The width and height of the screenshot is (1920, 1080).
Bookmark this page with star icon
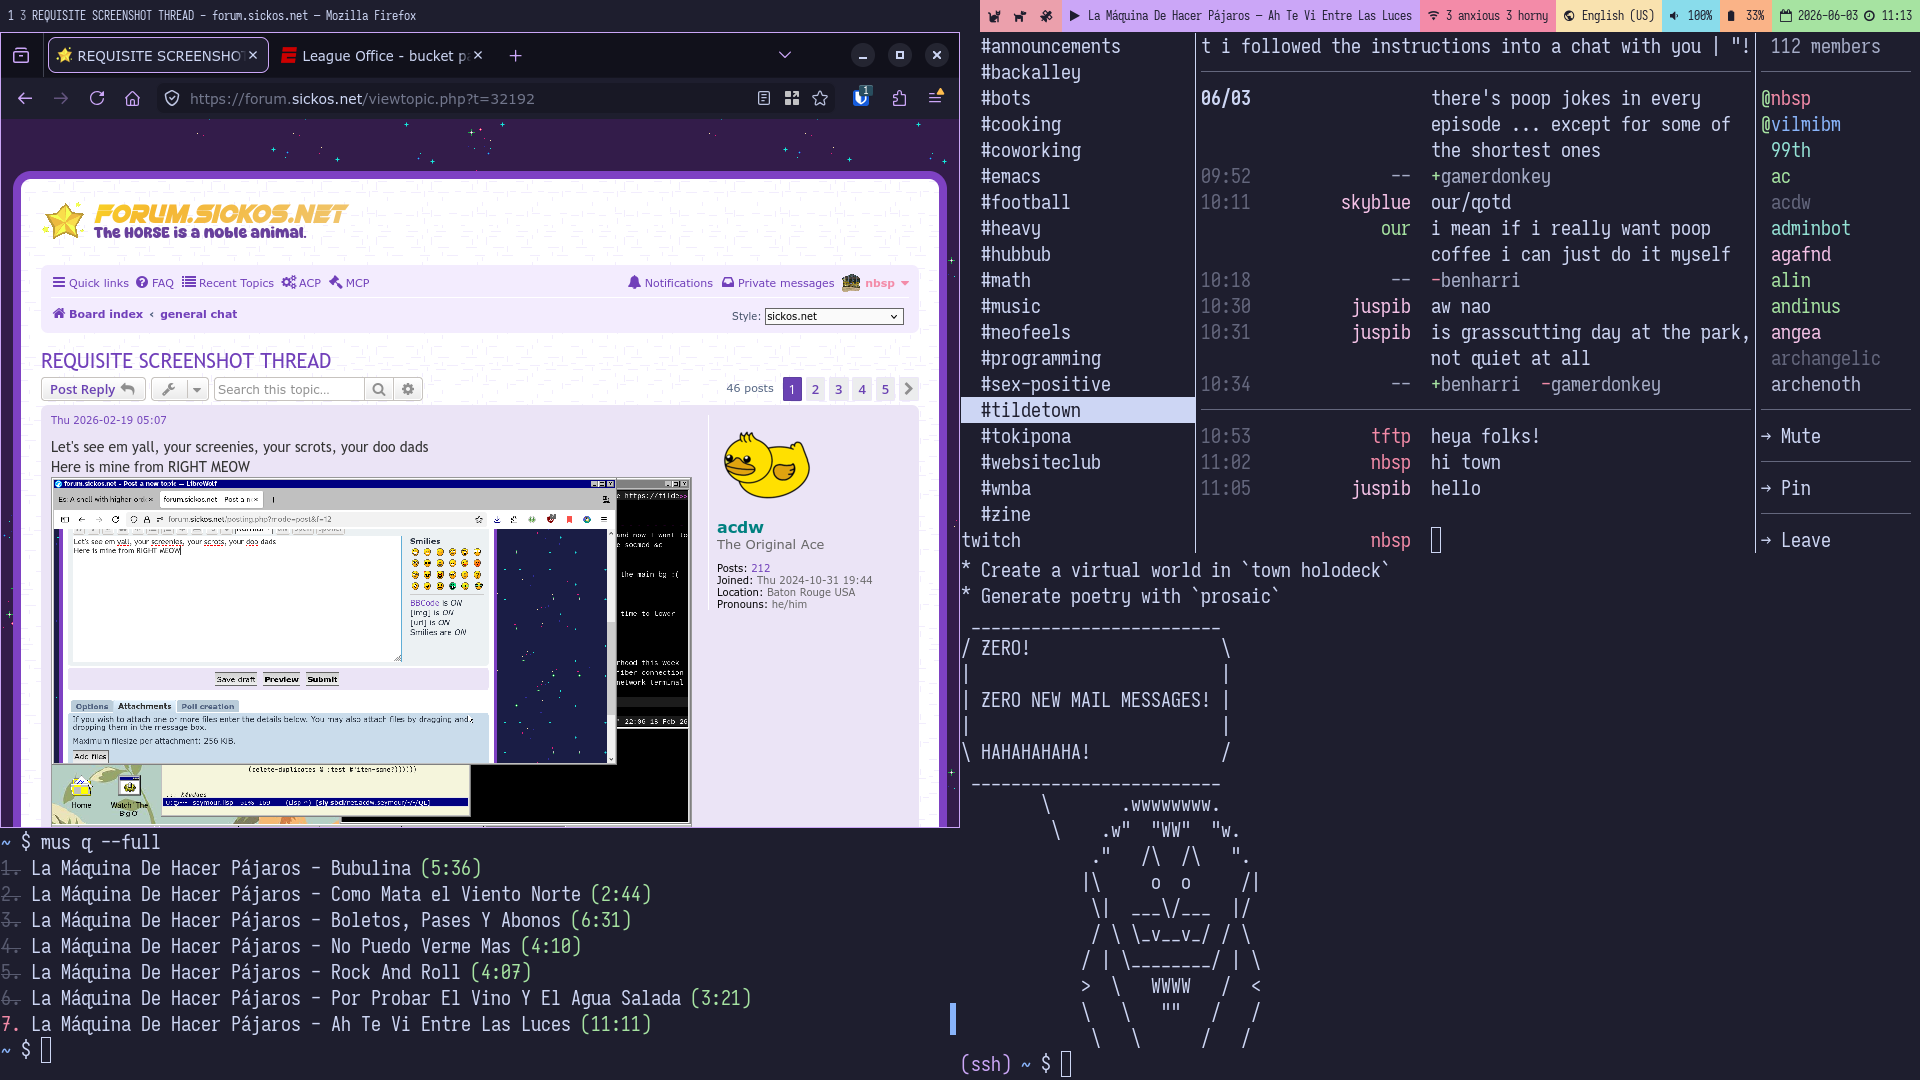(820, 98)
